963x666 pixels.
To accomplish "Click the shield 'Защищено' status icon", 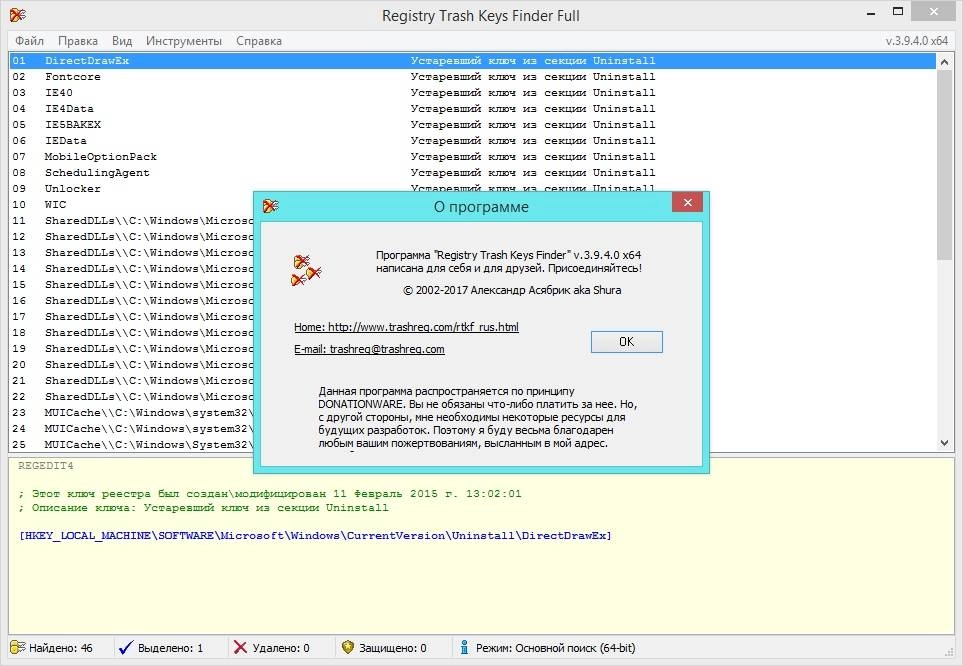I will 348,648.
